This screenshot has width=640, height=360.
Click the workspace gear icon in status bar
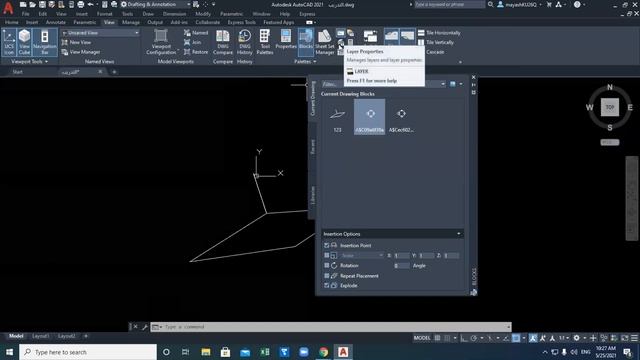click(x=576, y=338)
